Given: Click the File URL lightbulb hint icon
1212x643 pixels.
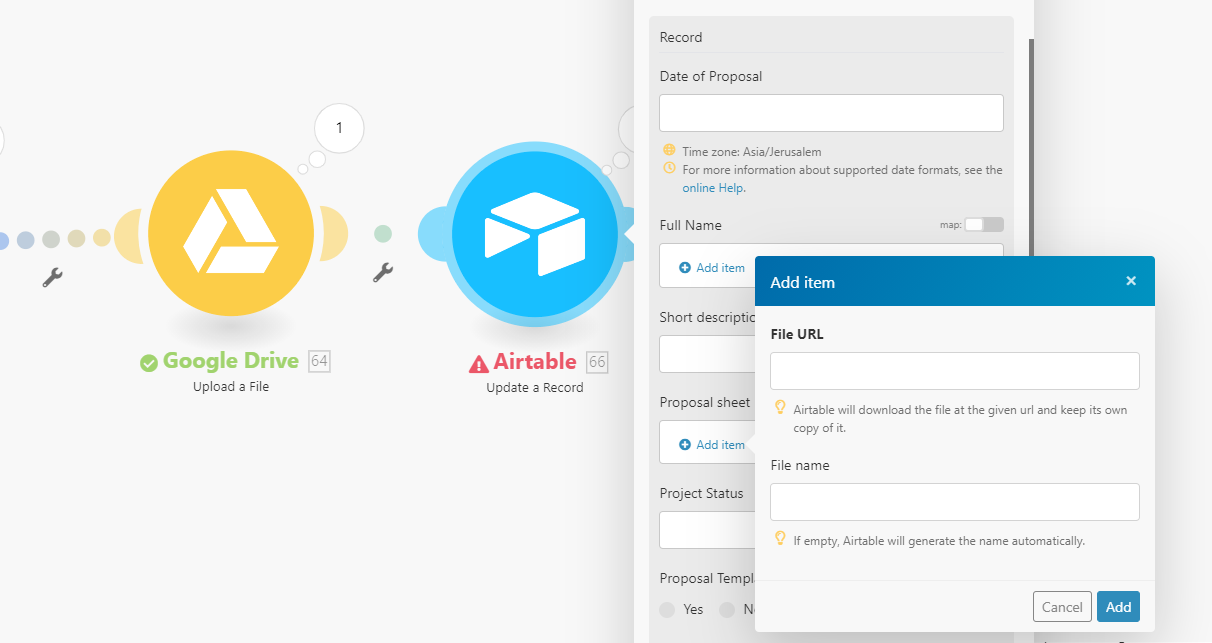Looking at the screenshot, I should [x=780, y=408].
